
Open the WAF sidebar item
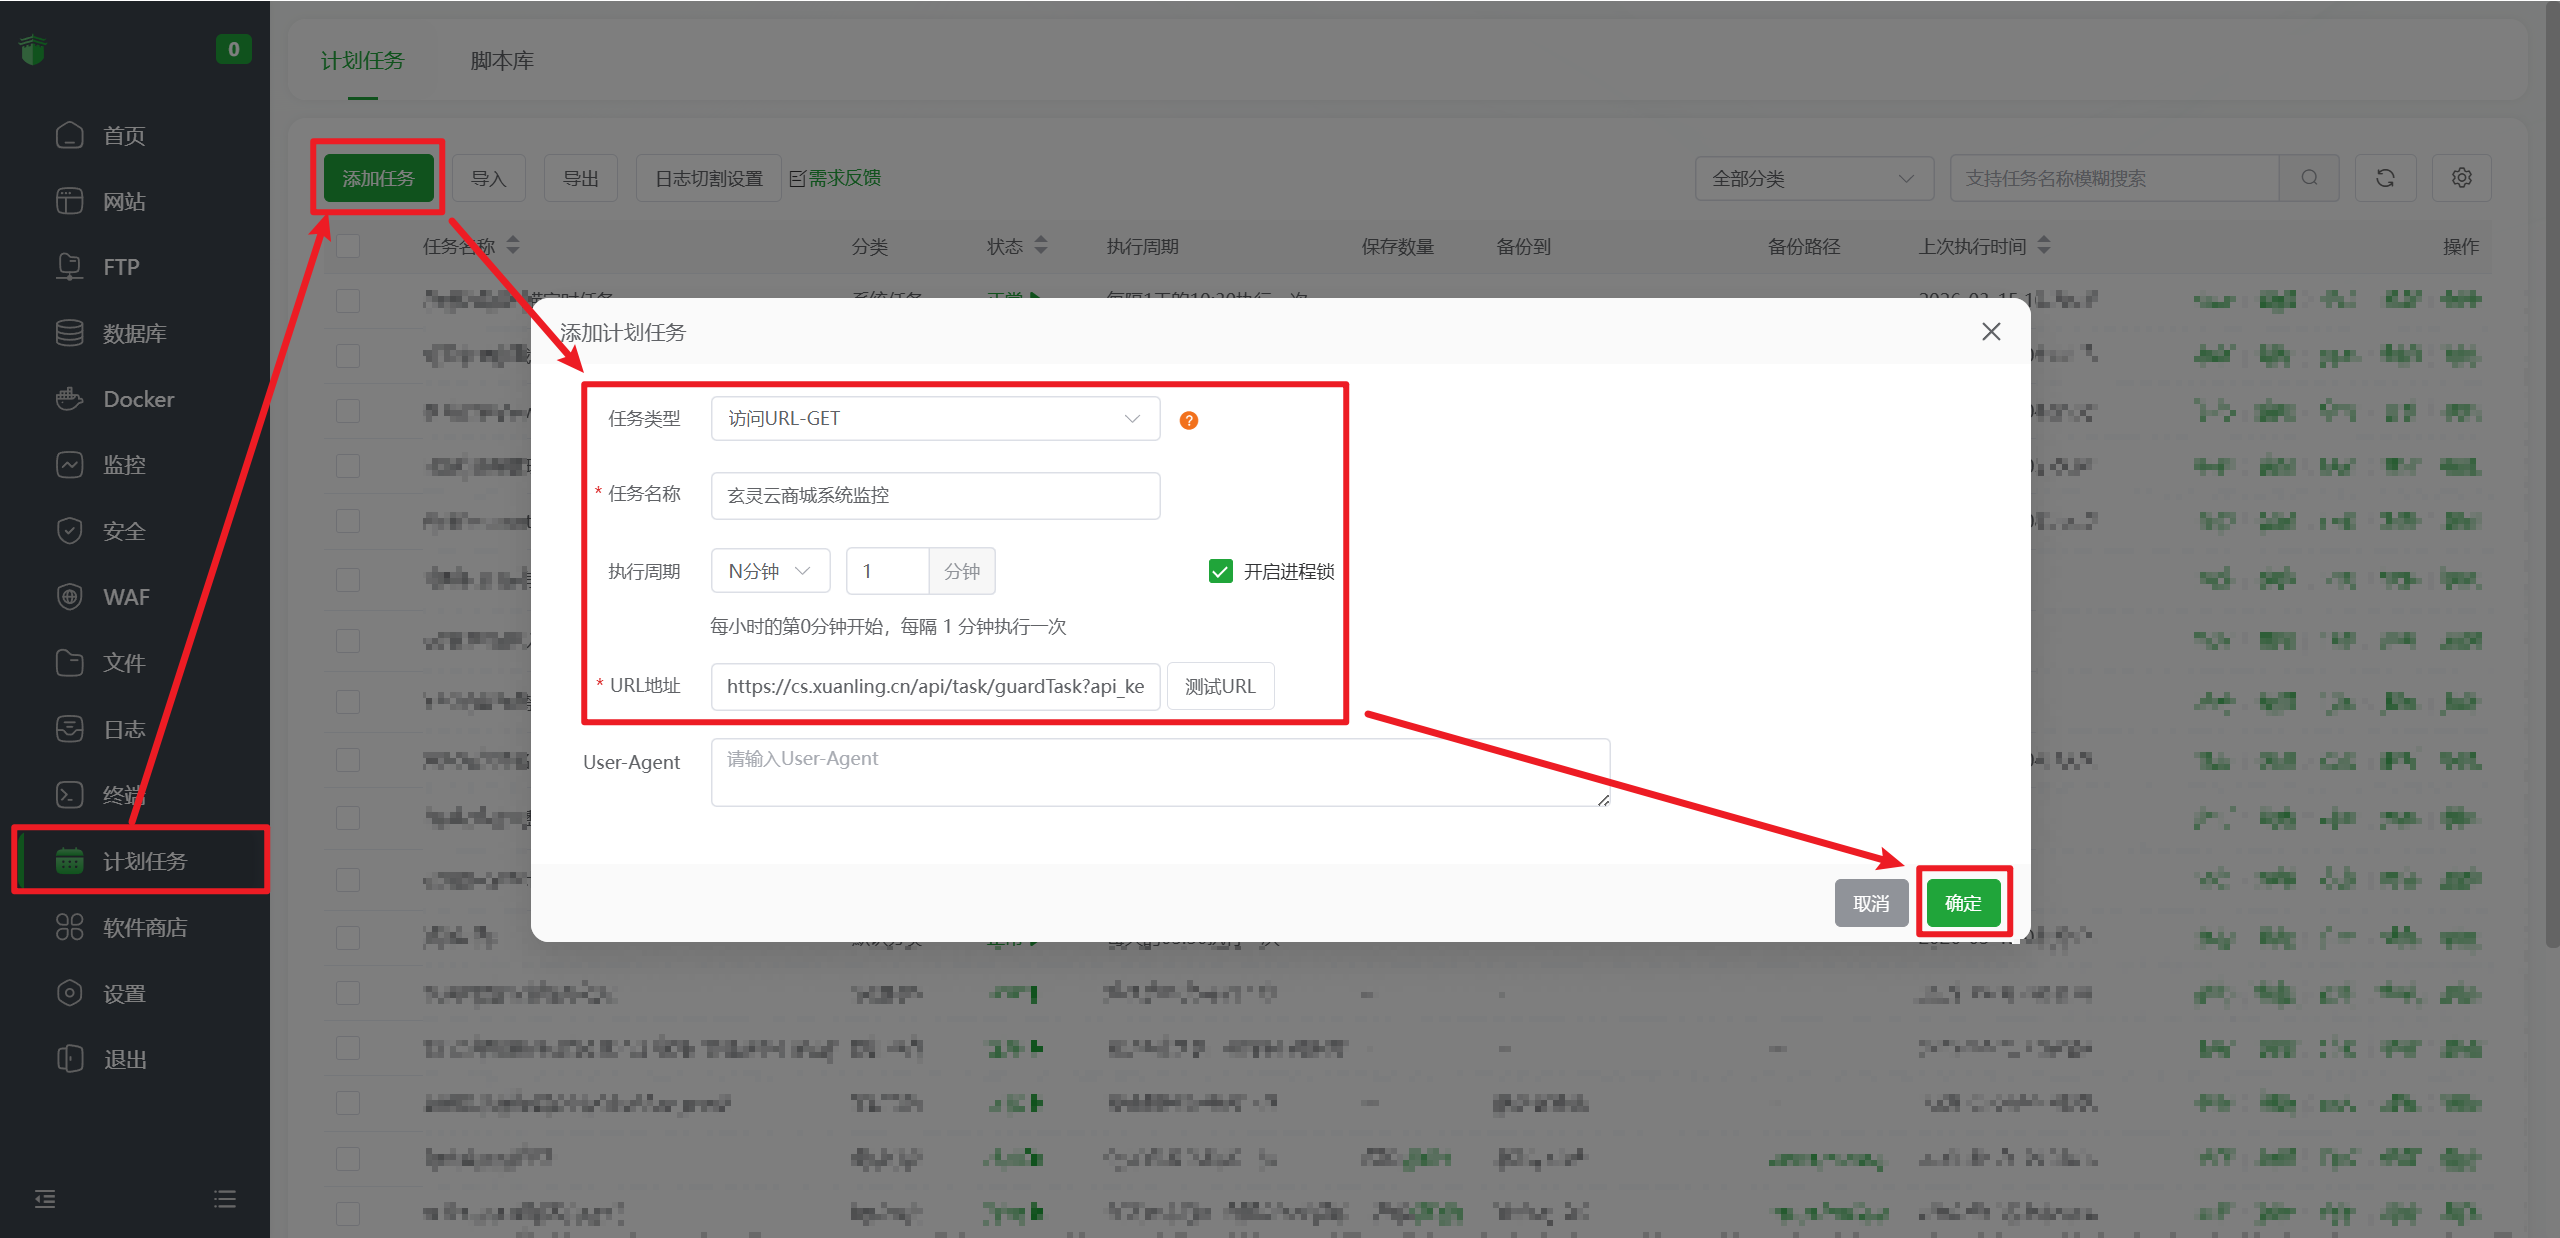pyautogui.click(x=126, y=597)
